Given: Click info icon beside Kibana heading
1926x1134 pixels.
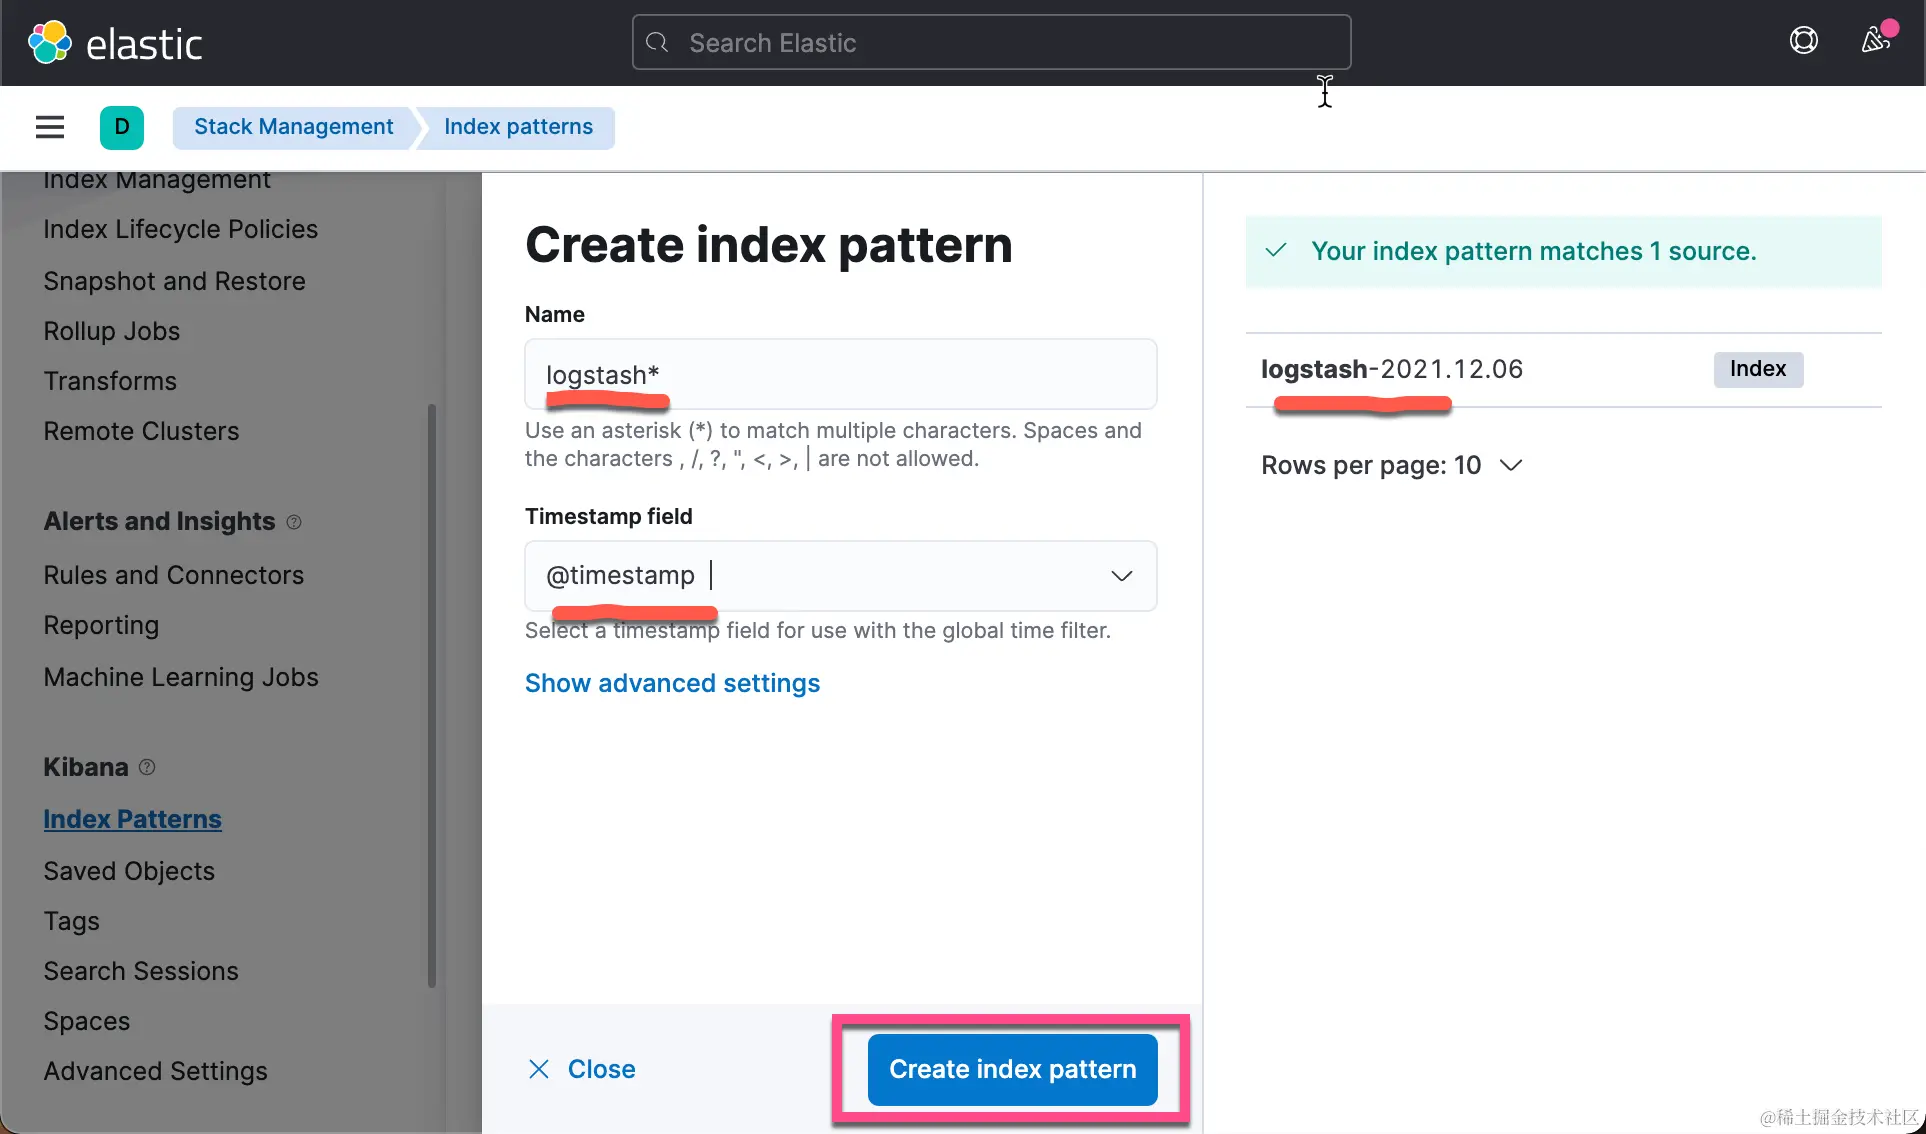Looking at the screenshot, I should coord(147,767).
